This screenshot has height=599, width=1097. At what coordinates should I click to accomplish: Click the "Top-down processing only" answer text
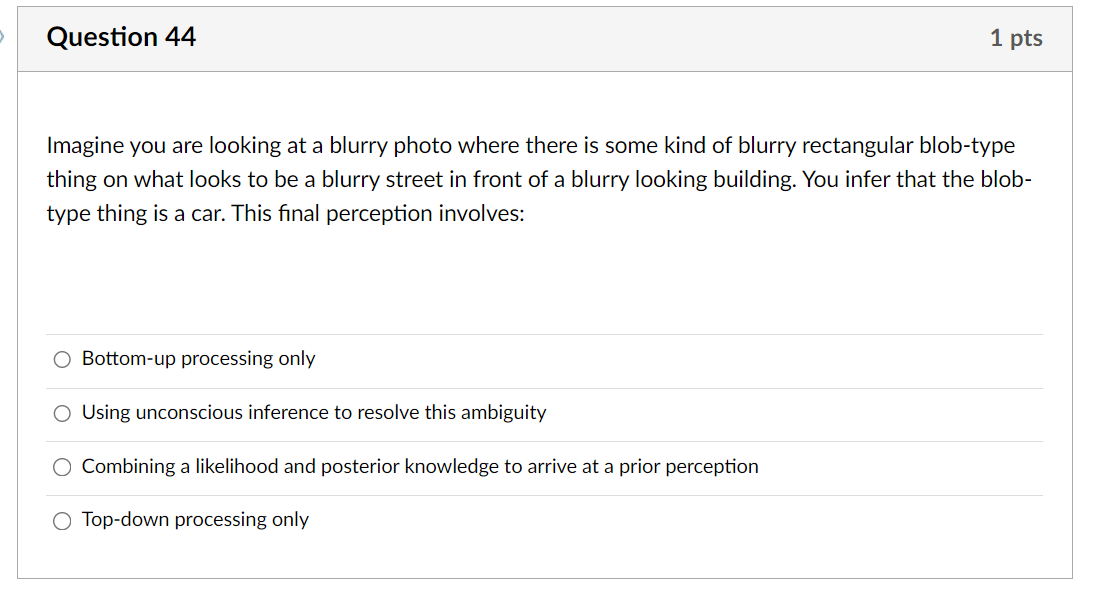tap(195, 519)
